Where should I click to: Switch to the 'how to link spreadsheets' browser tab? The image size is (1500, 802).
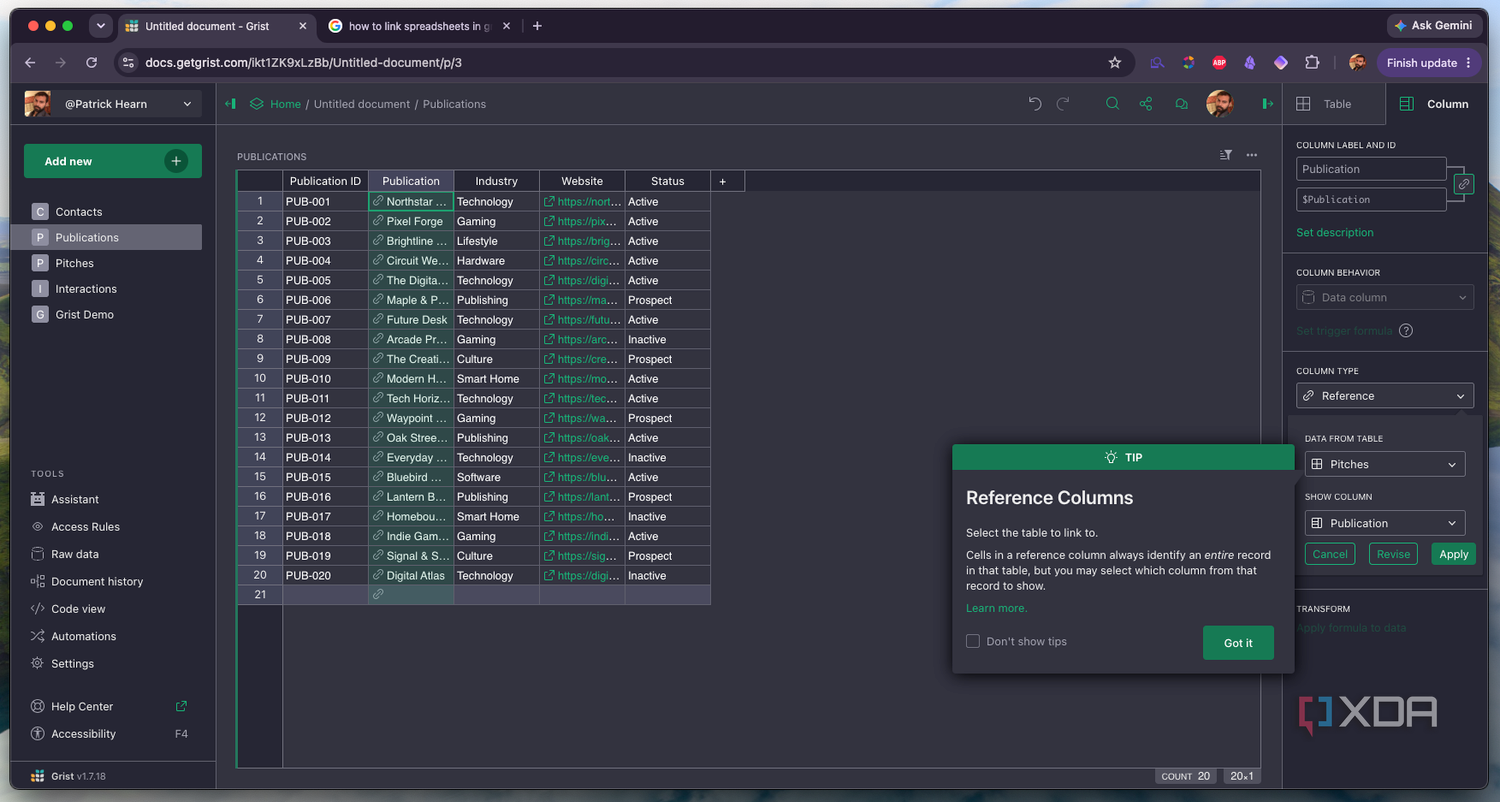tap(419, 26)
